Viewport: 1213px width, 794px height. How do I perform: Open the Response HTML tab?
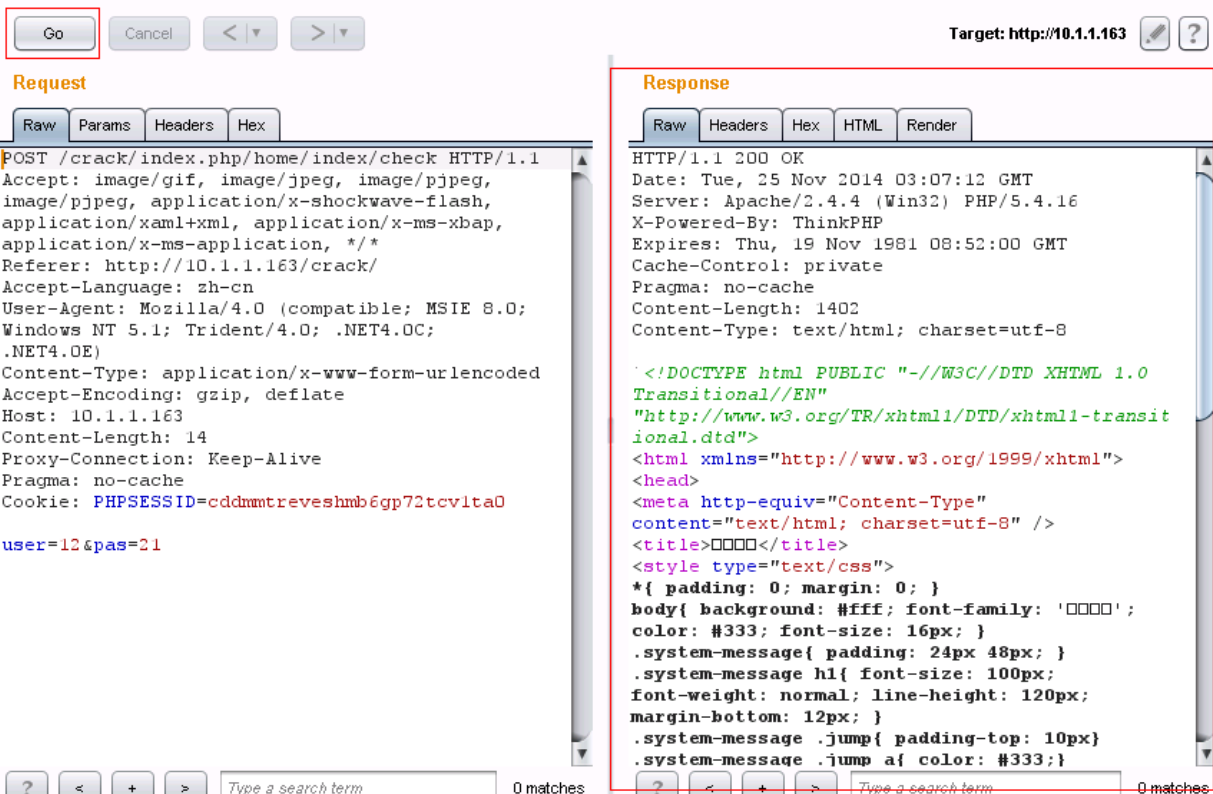click(x=863, y=125)
